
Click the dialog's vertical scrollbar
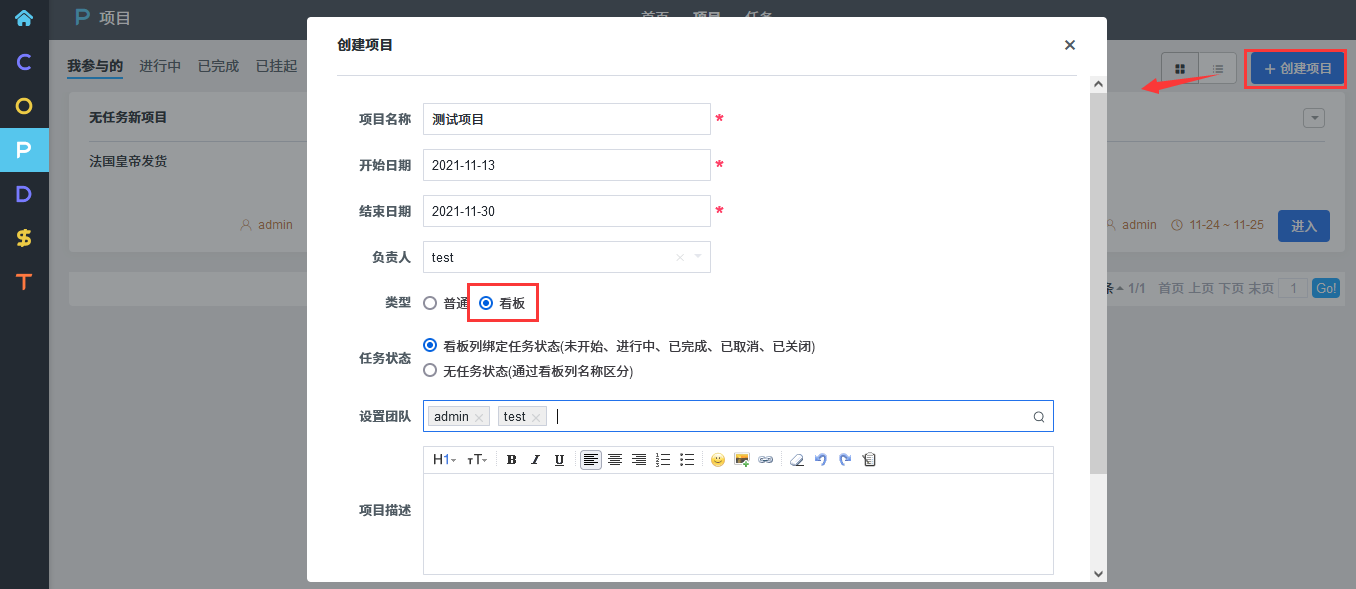[1098, 280]
